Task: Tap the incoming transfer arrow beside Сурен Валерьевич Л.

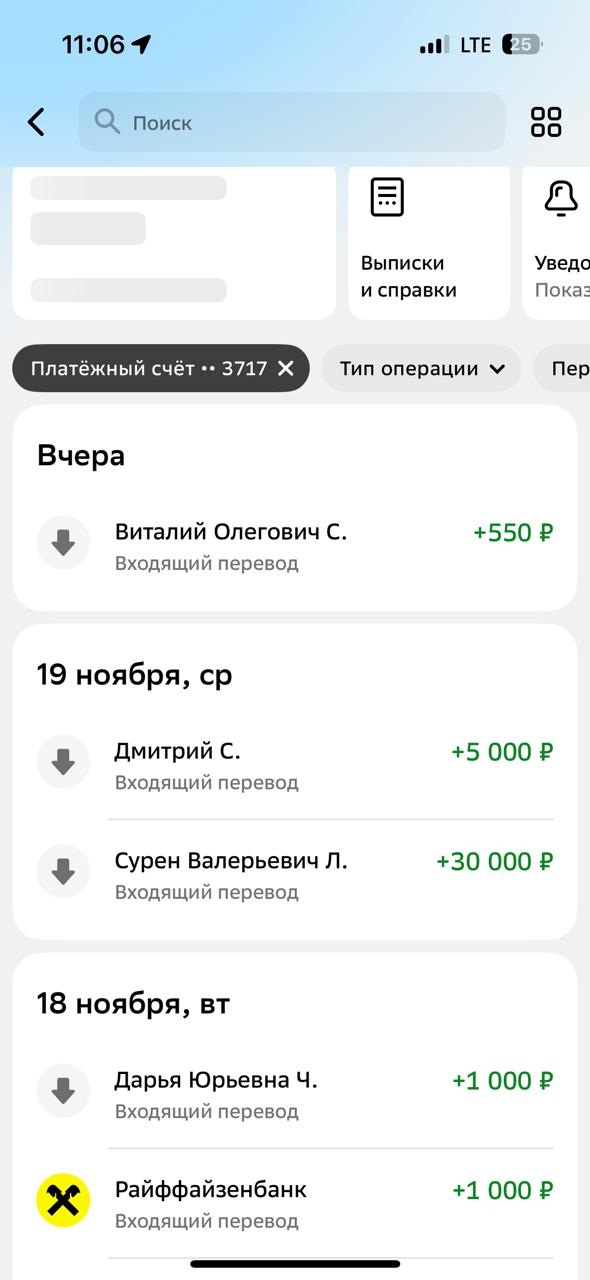Action: (x=63, y=871)
